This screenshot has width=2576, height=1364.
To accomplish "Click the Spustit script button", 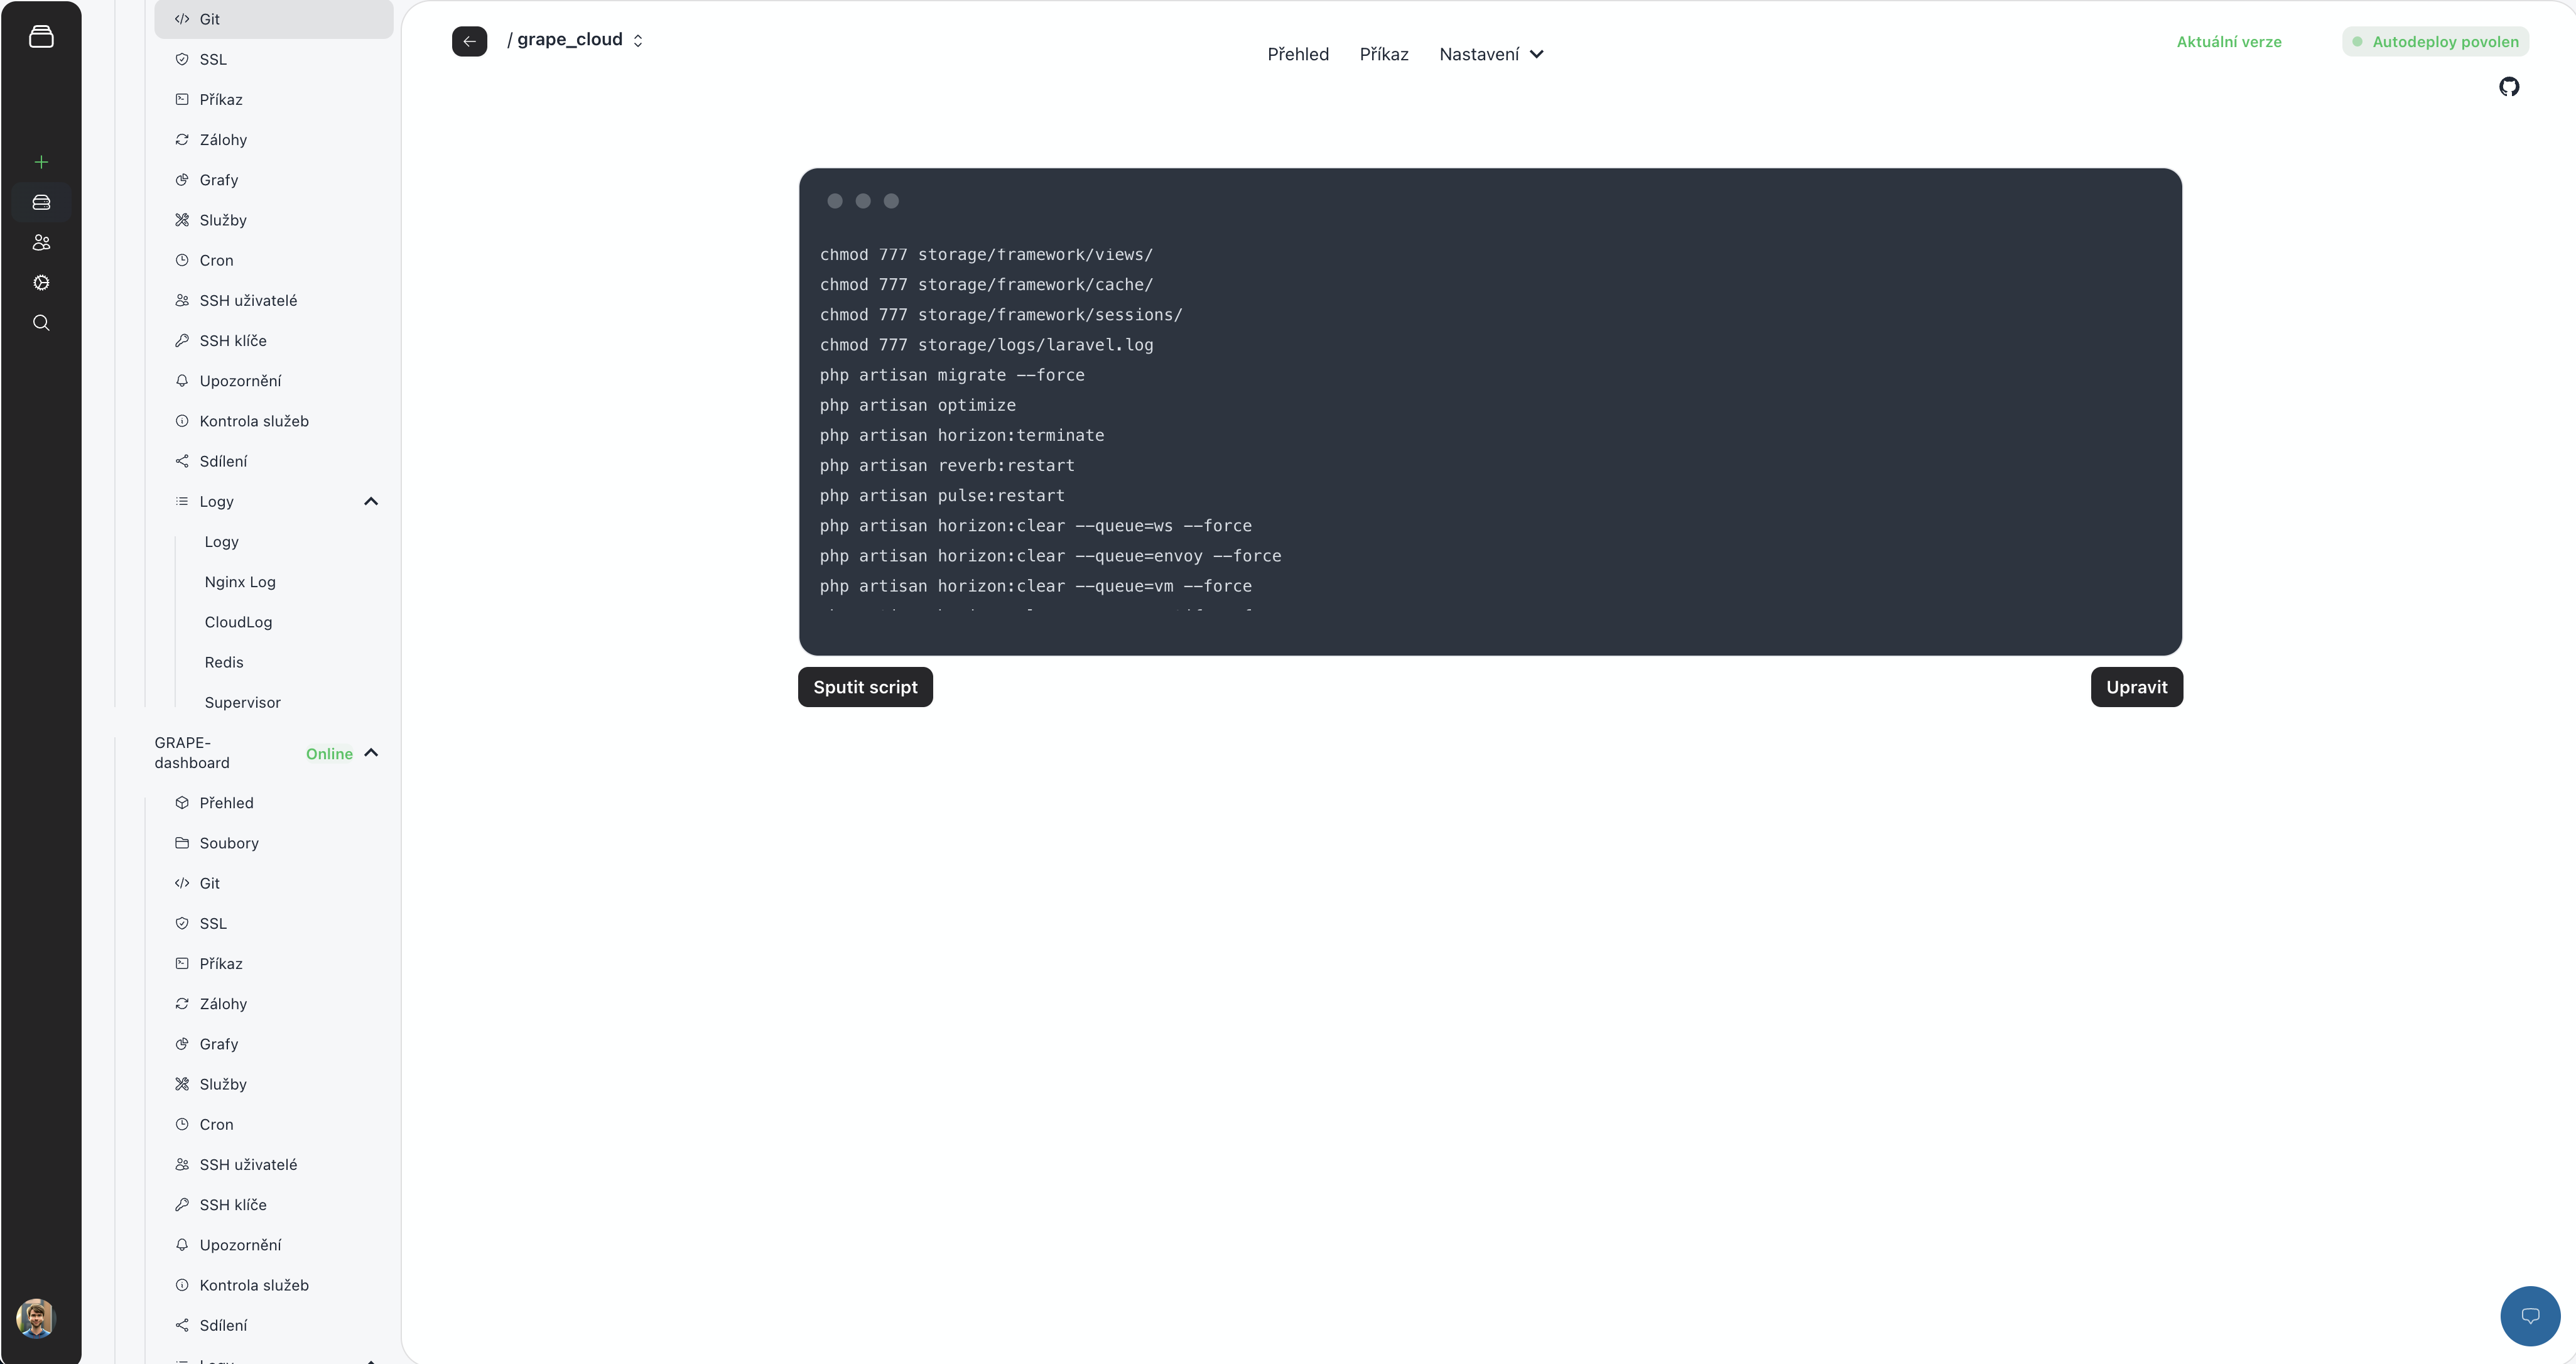I will [x=865, y=687].
